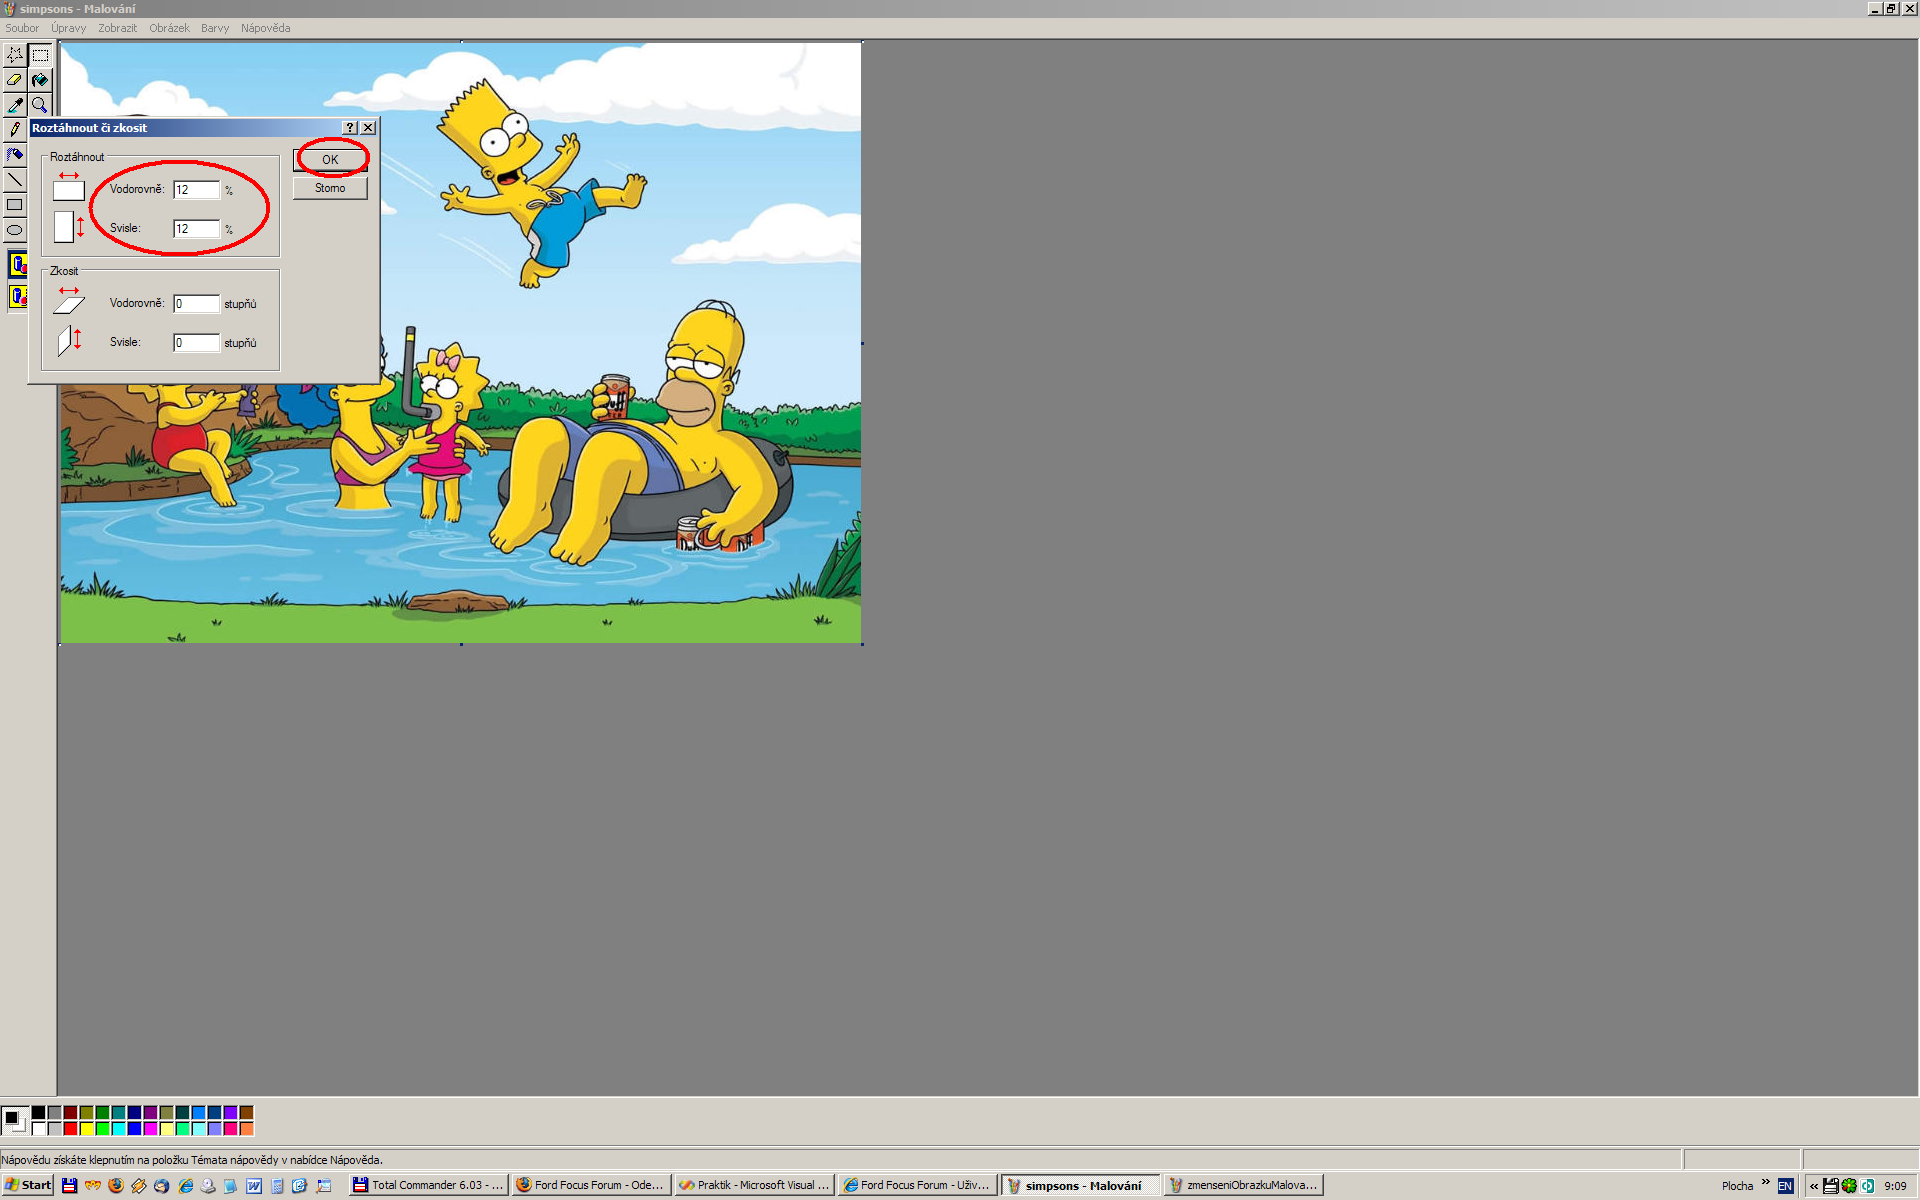Viewport: 1920px width, 1200px height.
Task: Select the Free-Form Select tool
Action: [15, 55]
